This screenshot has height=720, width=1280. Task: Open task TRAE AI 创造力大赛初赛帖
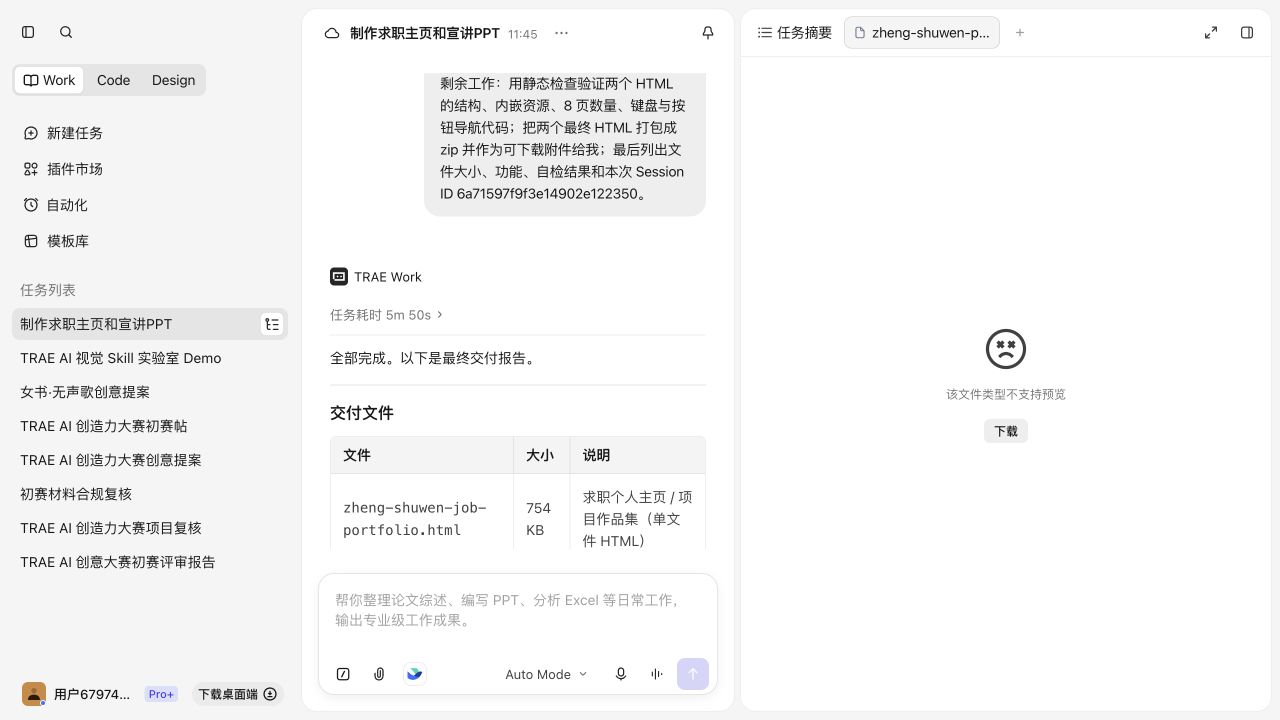coord(150,426)
